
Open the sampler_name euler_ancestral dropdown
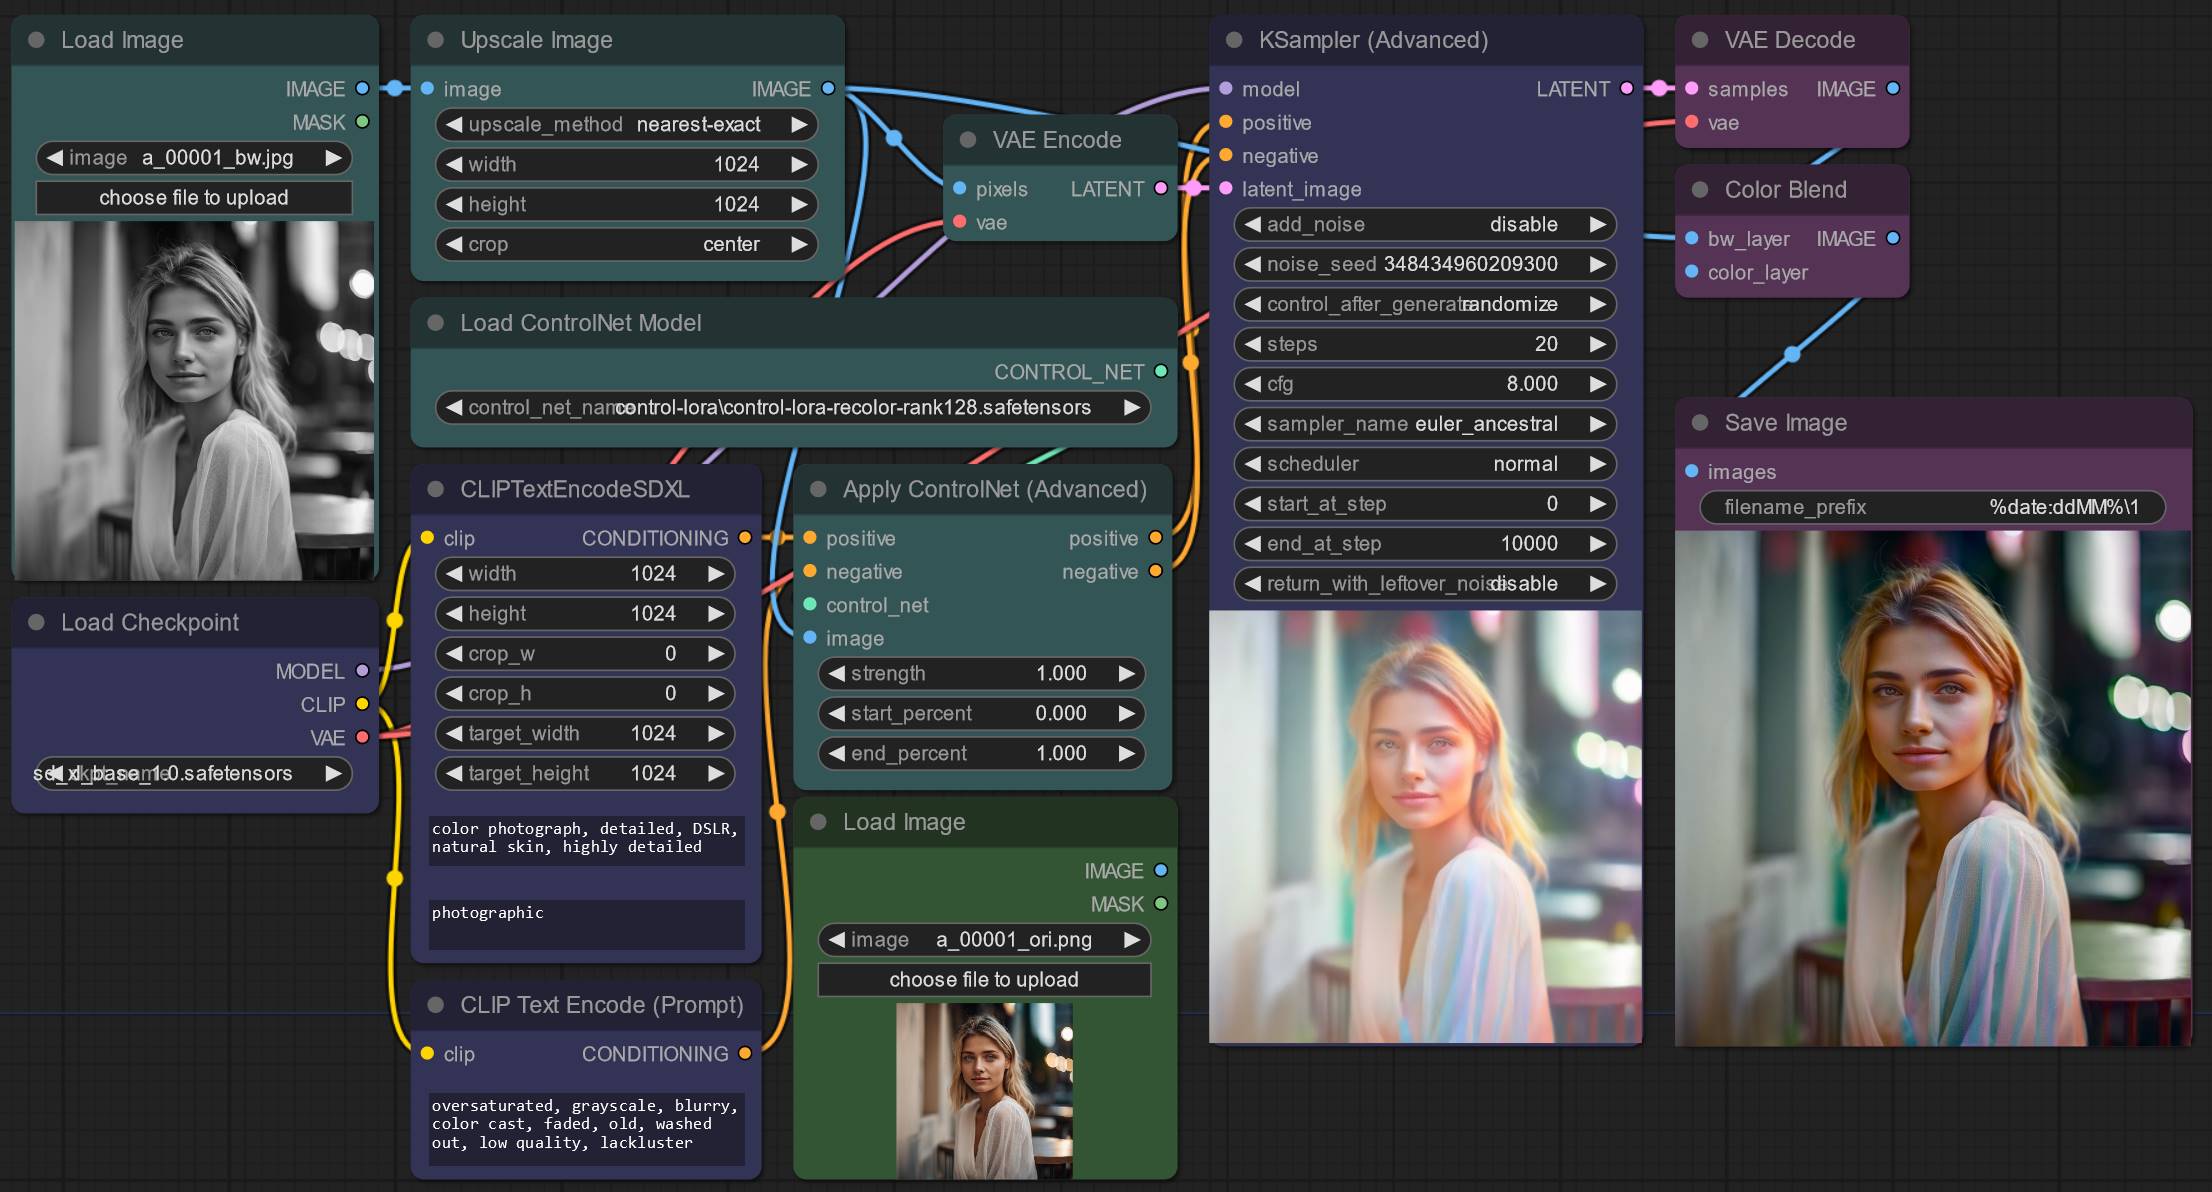pos(1425,424)
